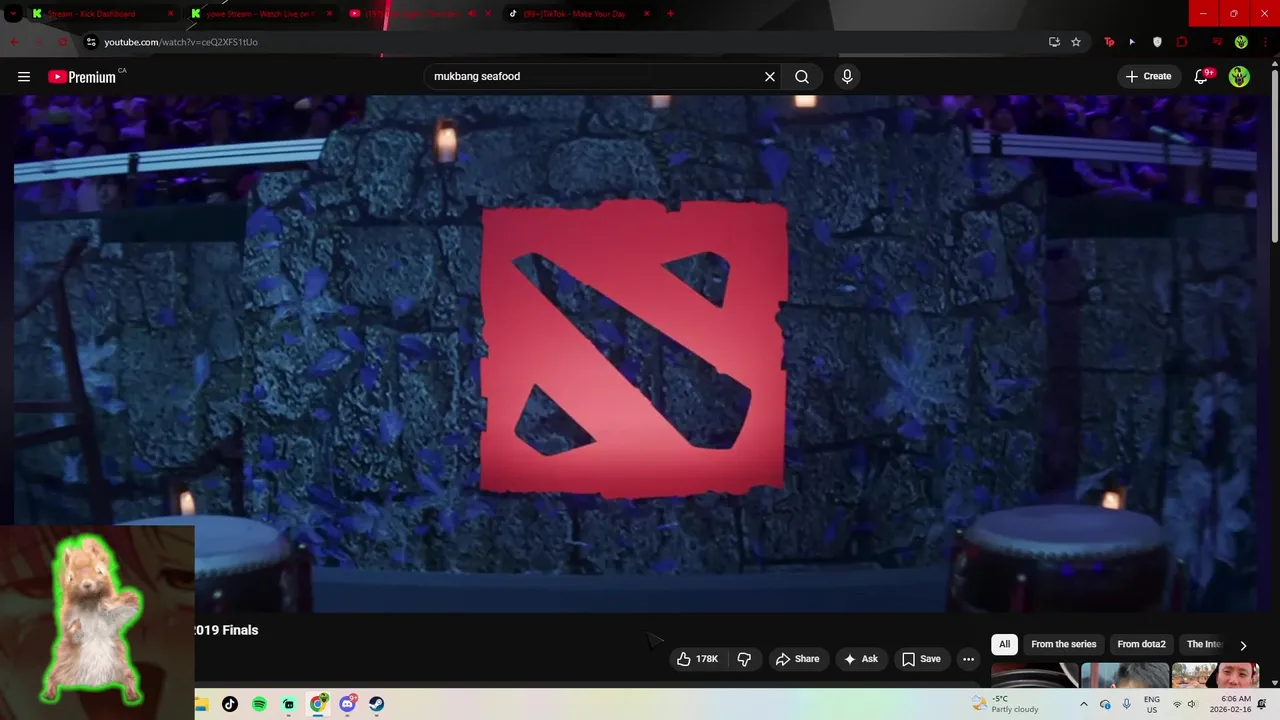
Task: Click the Ask button
Action: pos(861,659)
